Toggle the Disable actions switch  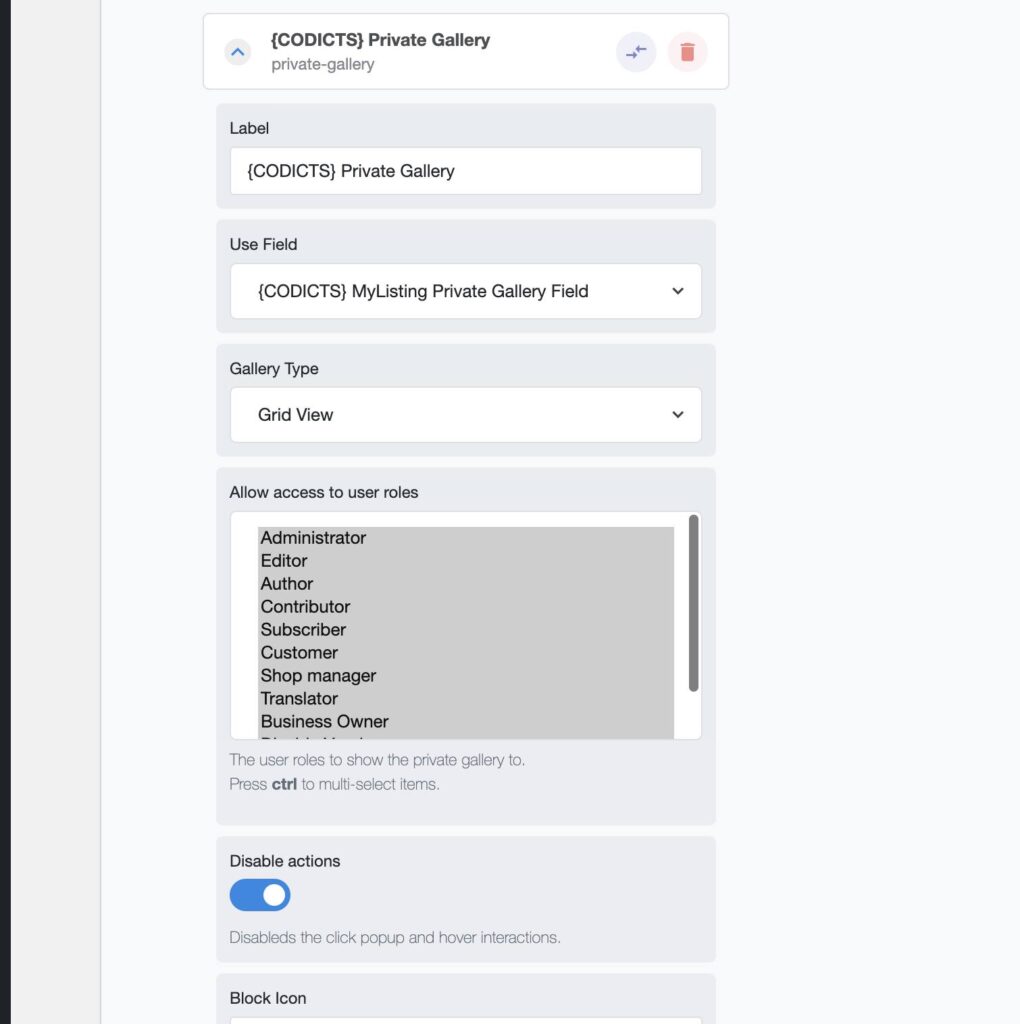(x=260, y=895)
